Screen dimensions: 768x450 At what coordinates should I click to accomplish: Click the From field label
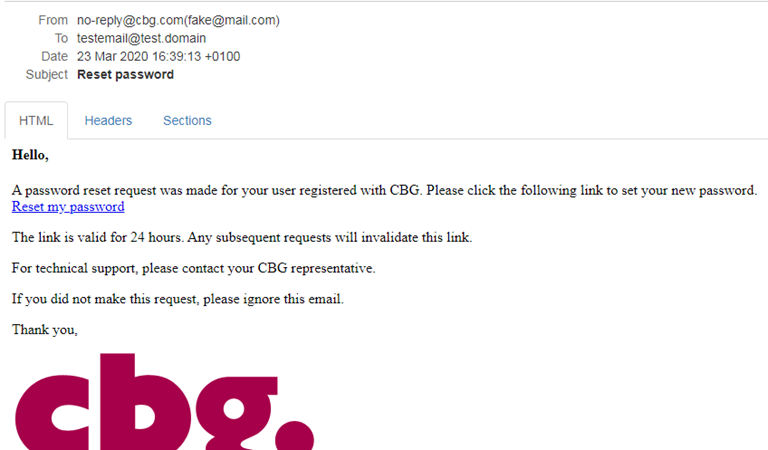click(x=53, y=20)
